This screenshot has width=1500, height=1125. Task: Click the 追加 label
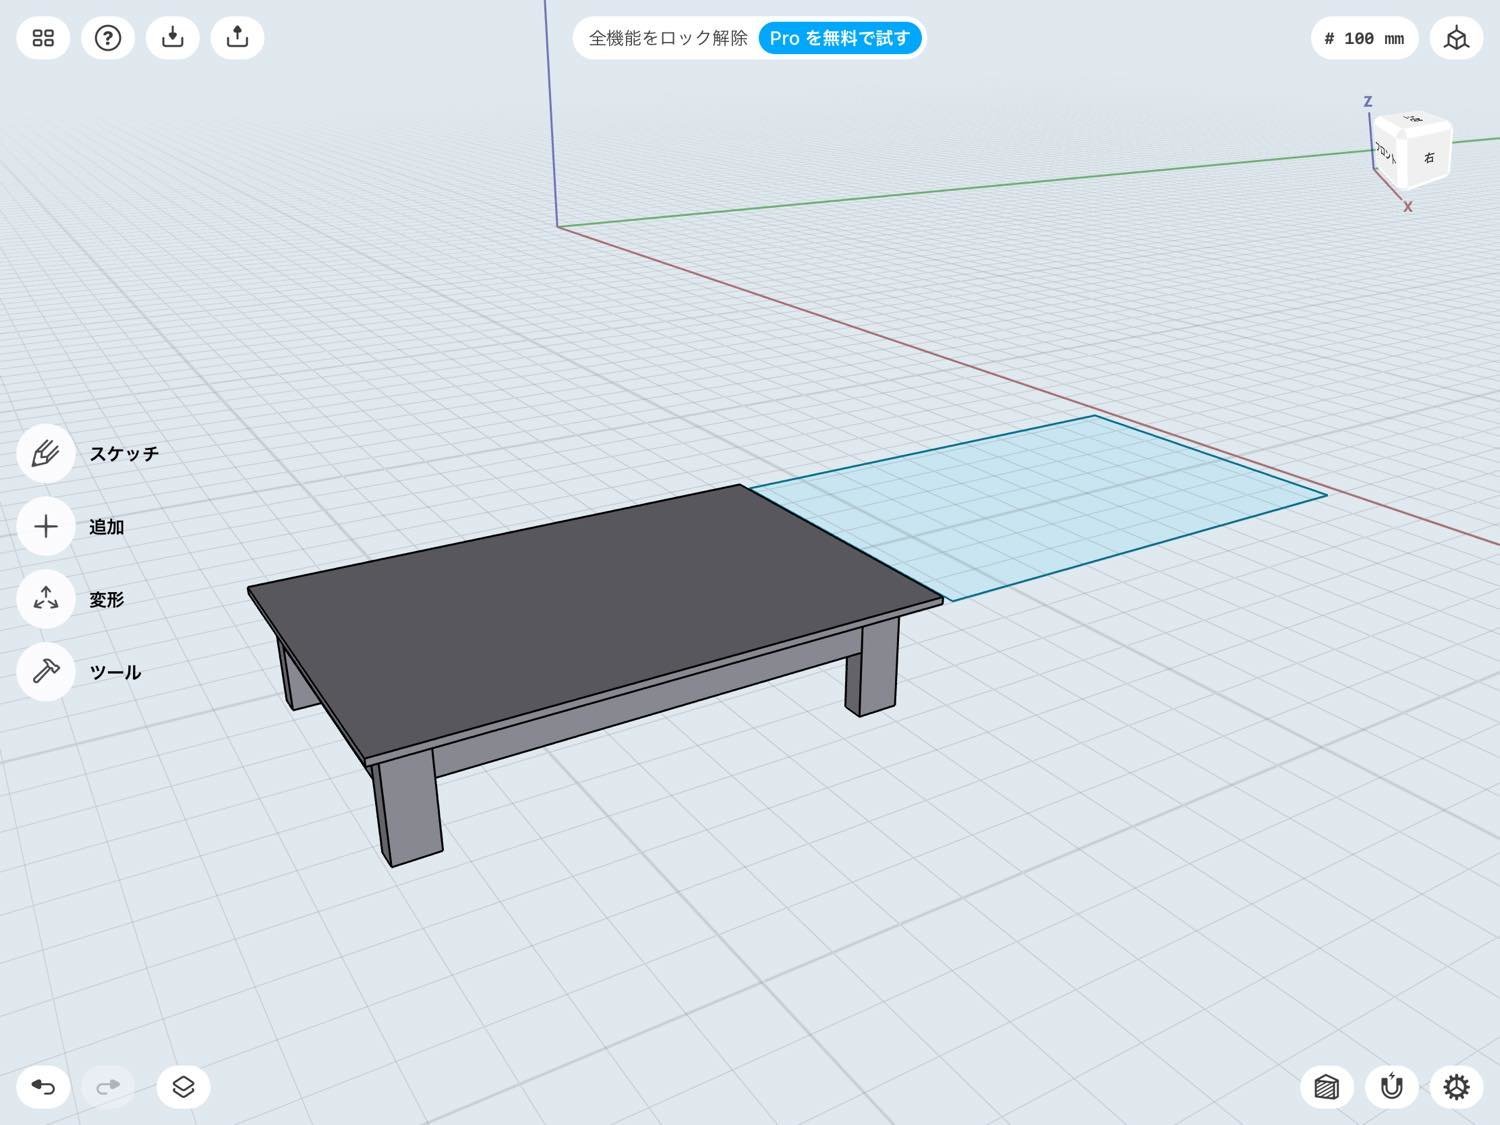point(107,527)
